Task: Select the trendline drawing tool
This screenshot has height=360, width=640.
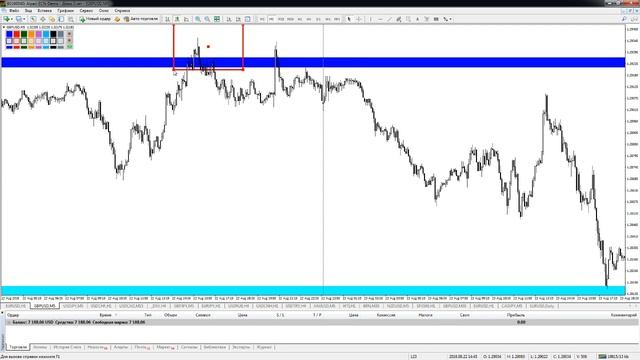Action: 389,19
